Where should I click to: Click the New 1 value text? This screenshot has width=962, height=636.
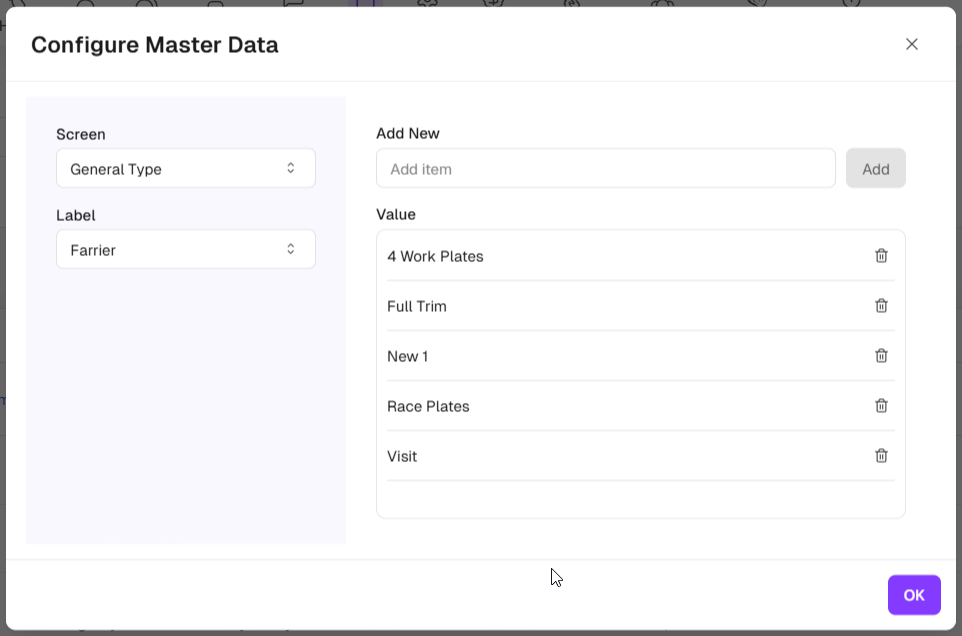coord(408,357)
